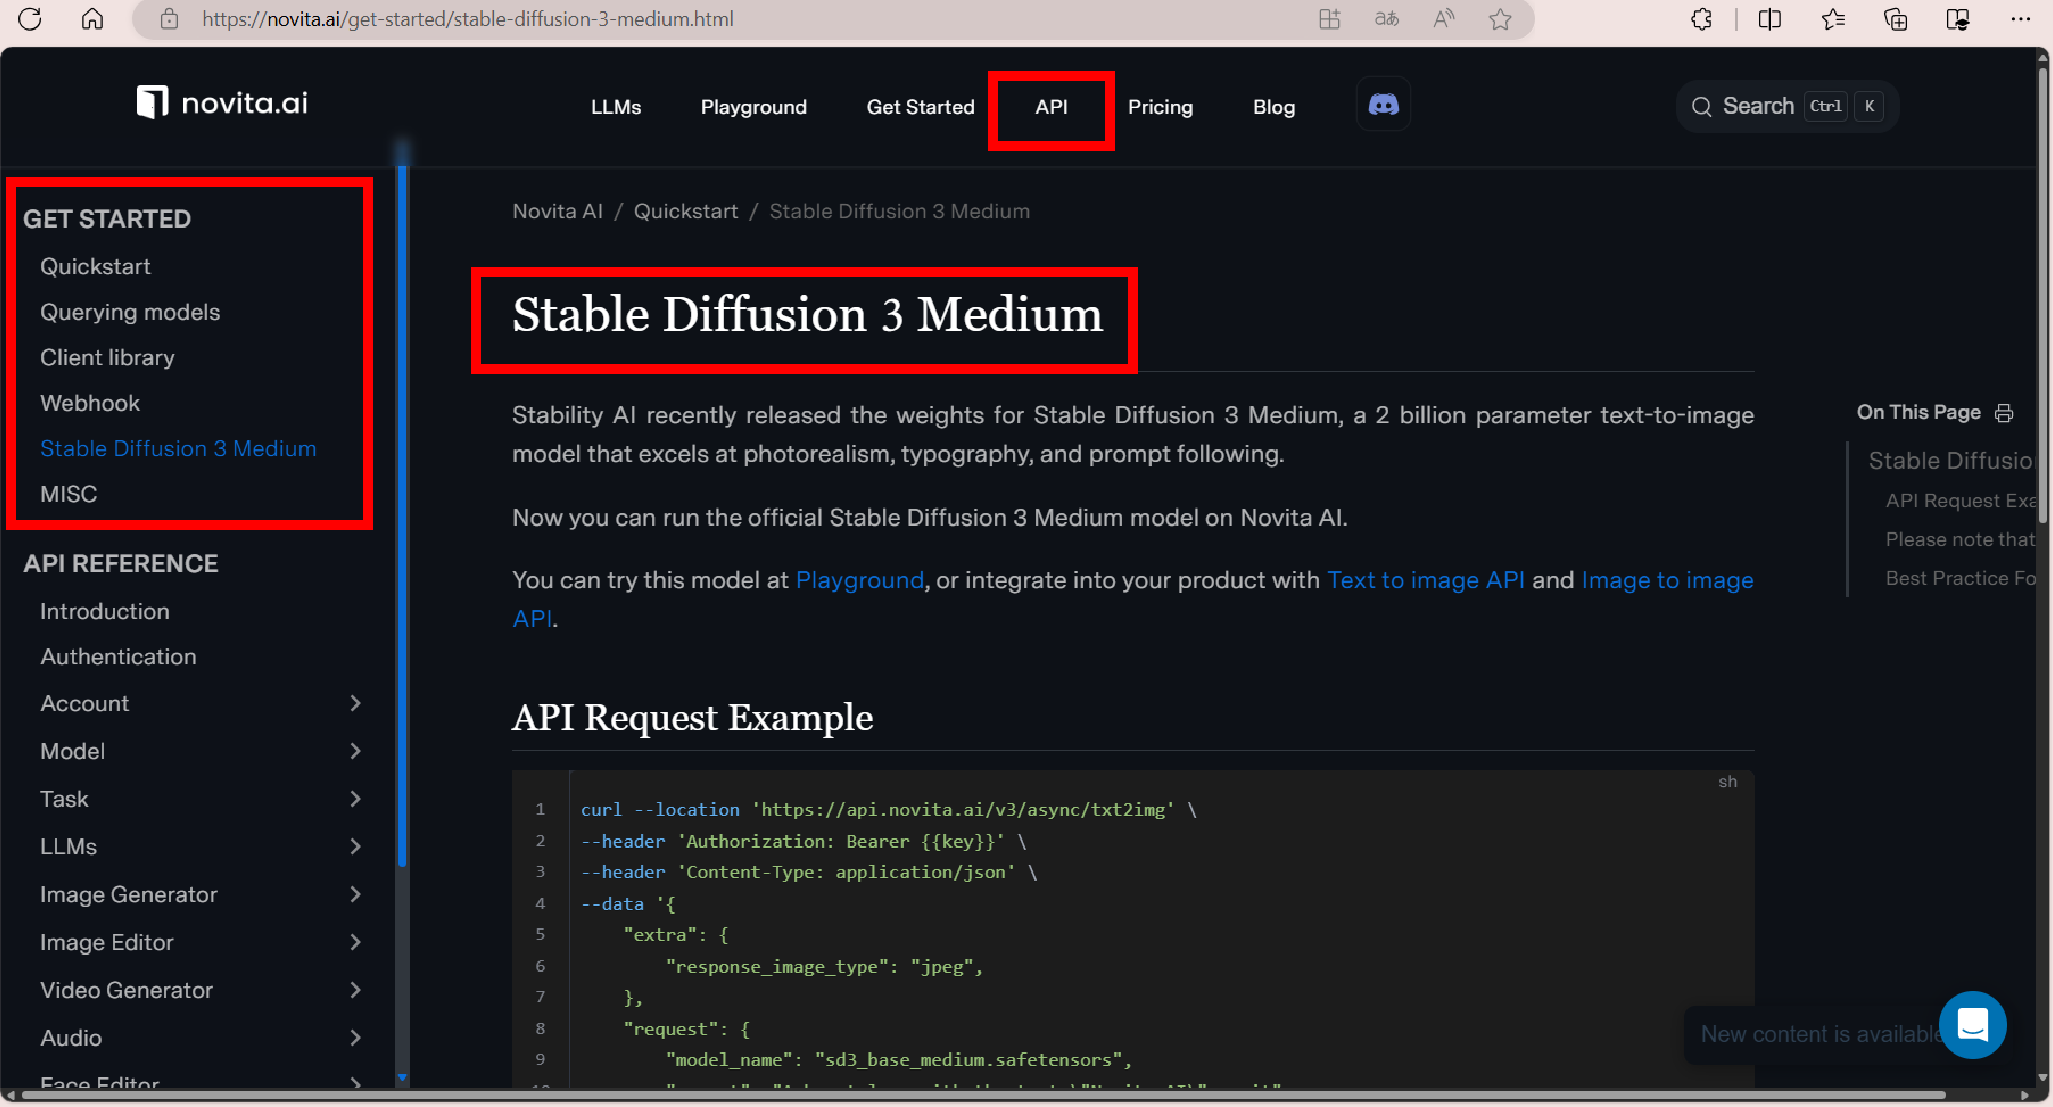Open the API menu item
This screenshot has width=2053, height=1107.
click(1051, 107)
